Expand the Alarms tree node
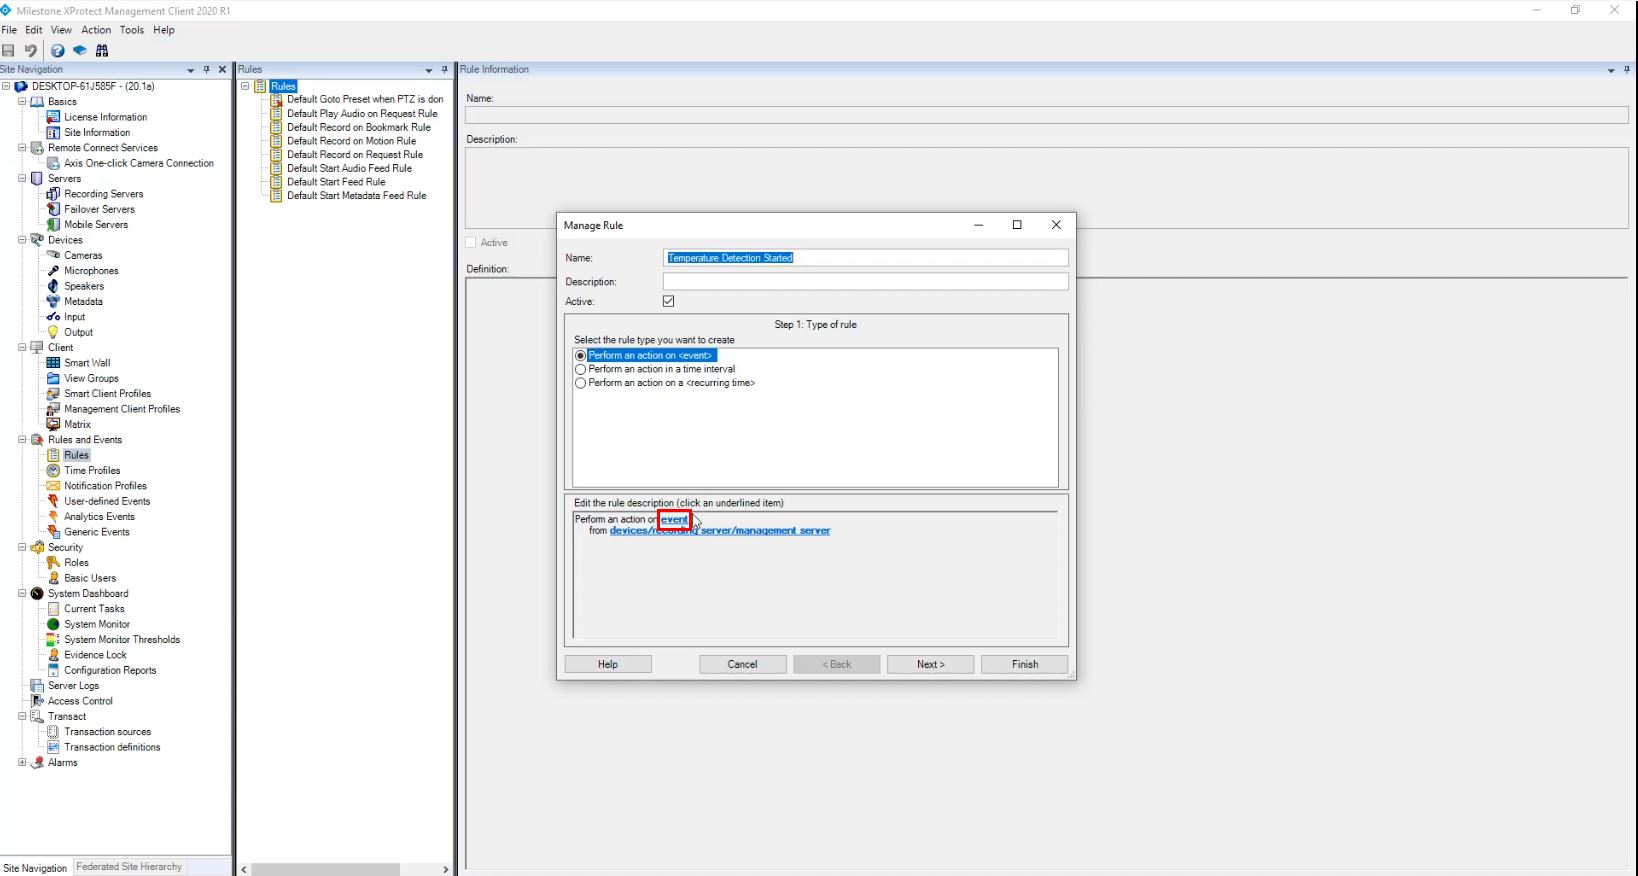This screenshot has height=876, width=1638. [x=22, y=763]
